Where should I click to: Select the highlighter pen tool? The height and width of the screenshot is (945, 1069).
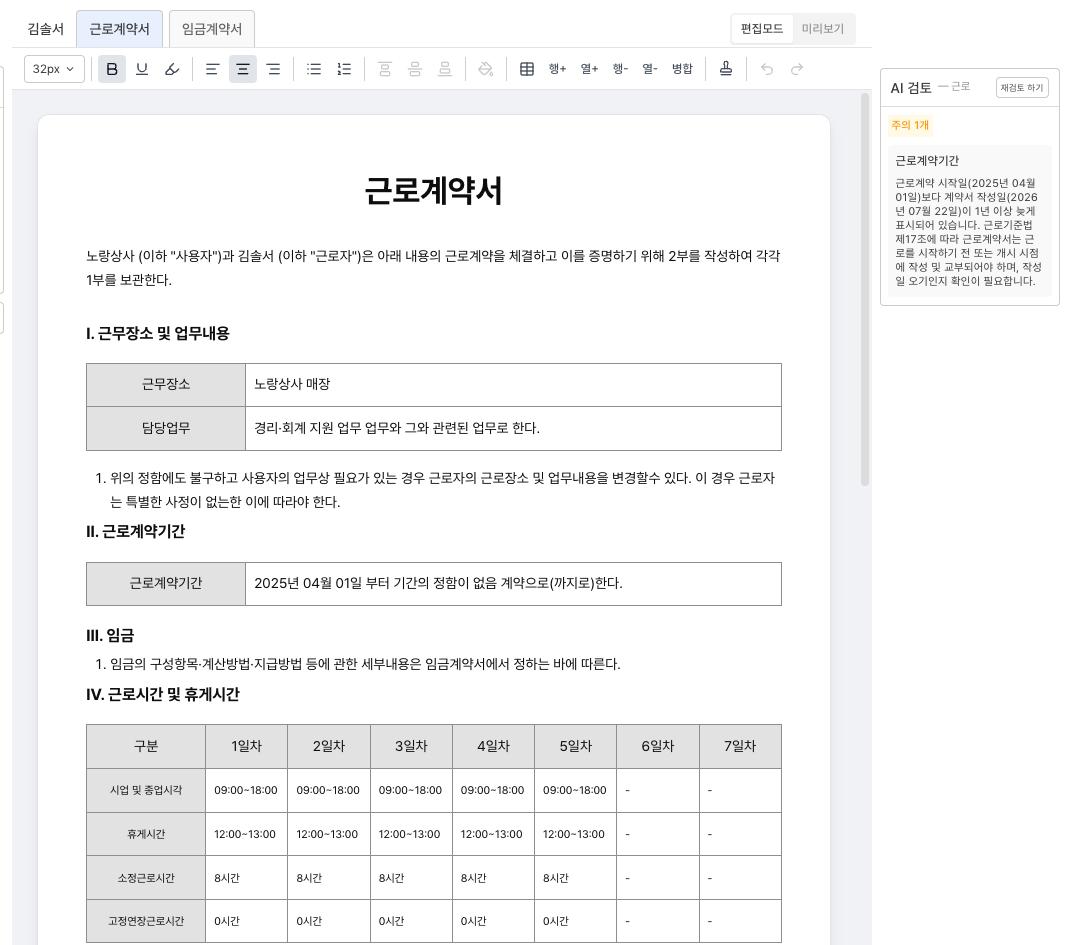(x=172, y=69)
